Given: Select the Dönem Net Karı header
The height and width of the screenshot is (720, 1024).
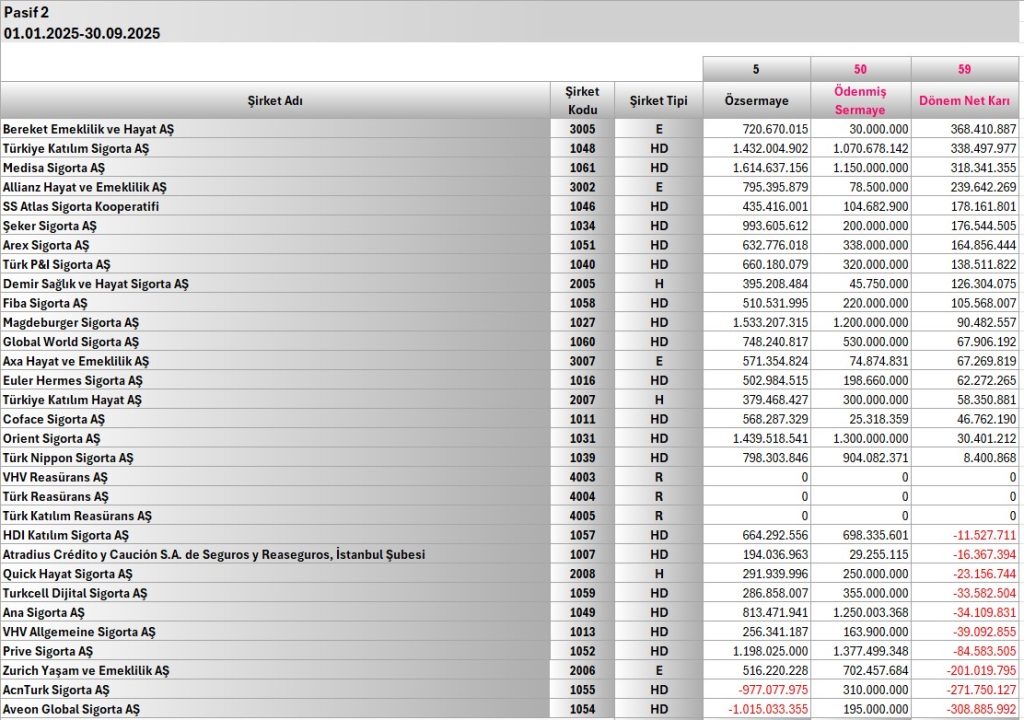Looking at the screenshot, I should click(966, 101).
